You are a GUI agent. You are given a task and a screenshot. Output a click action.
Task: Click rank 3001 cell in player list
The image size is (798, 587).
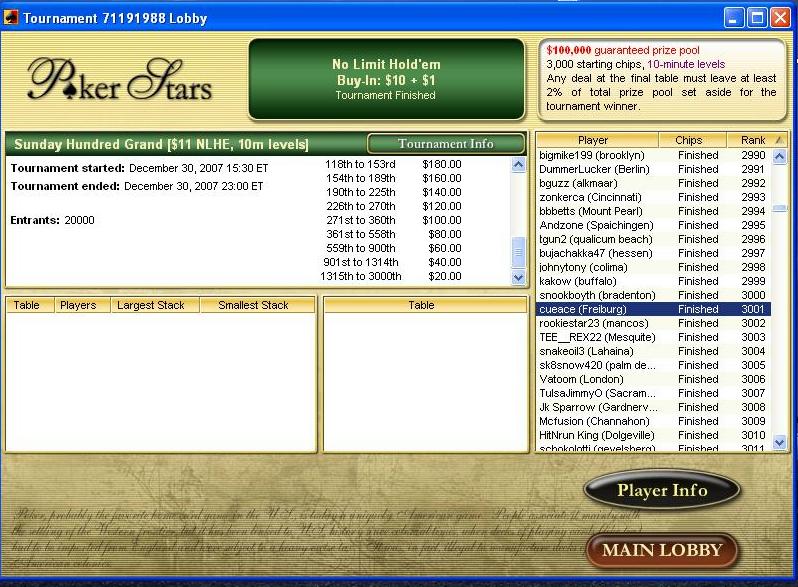[753, 309]
